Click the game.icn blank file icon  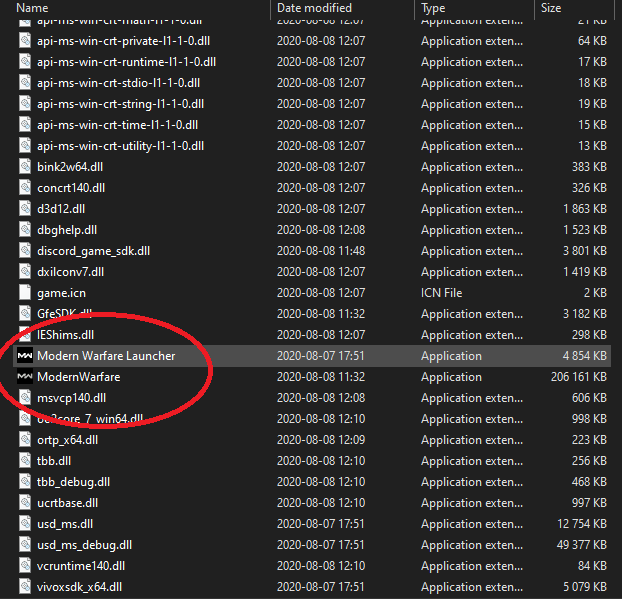(x=25, y=293)
